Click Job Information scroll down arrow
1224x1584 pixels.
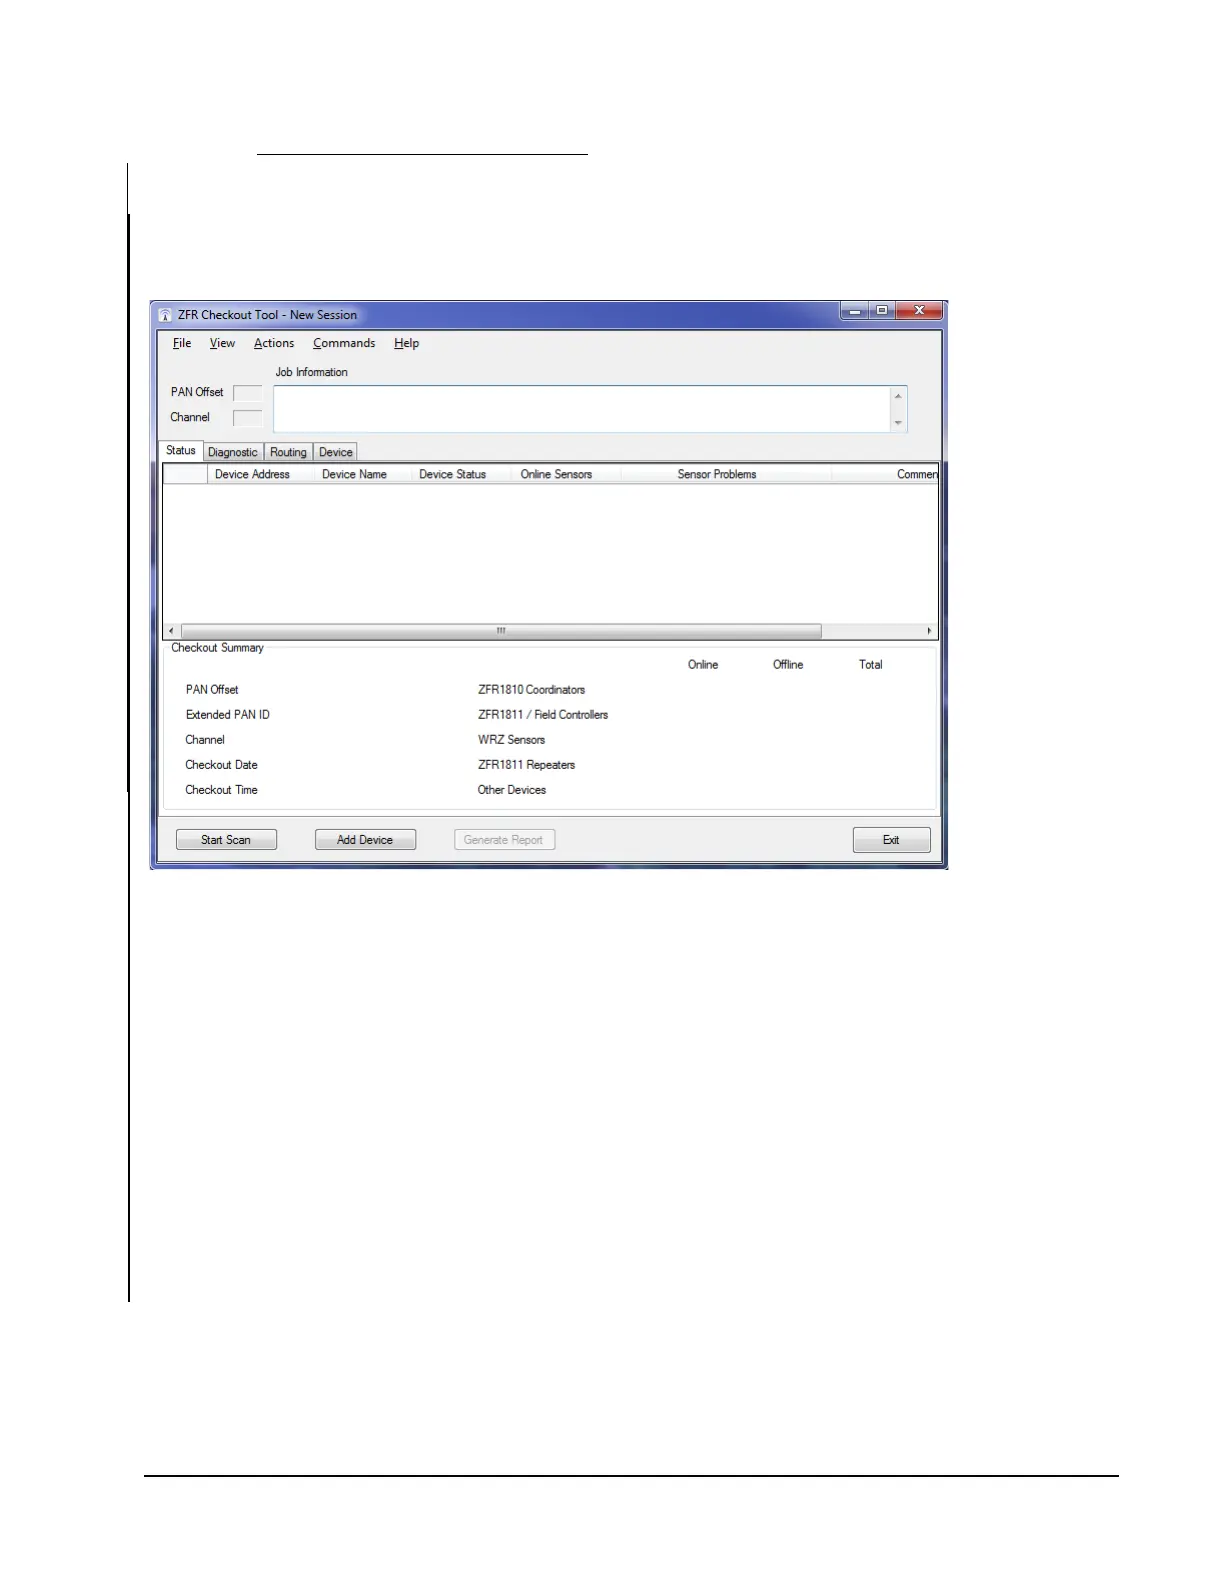pyautogui.click(x=898, y=423)
